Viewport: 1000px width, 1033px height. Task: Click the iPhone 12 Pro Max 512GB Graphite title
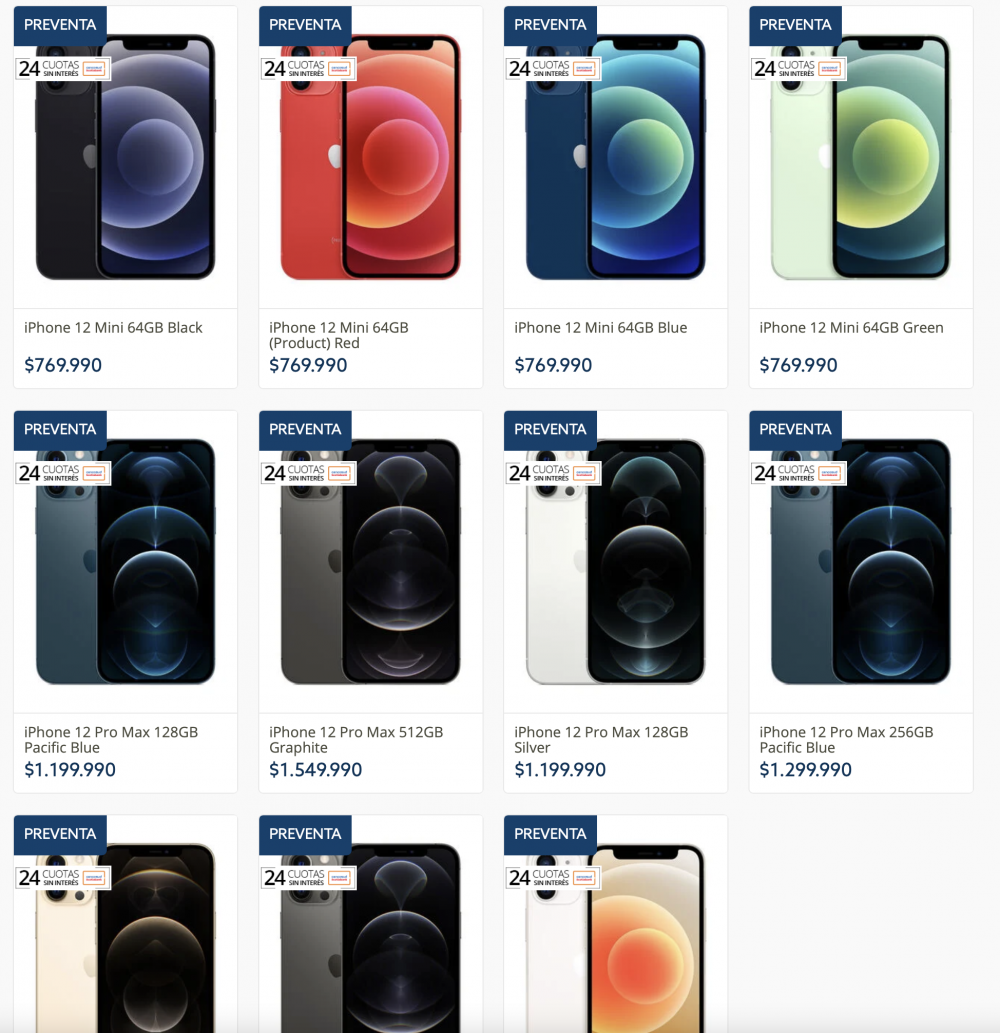point(356,740)
